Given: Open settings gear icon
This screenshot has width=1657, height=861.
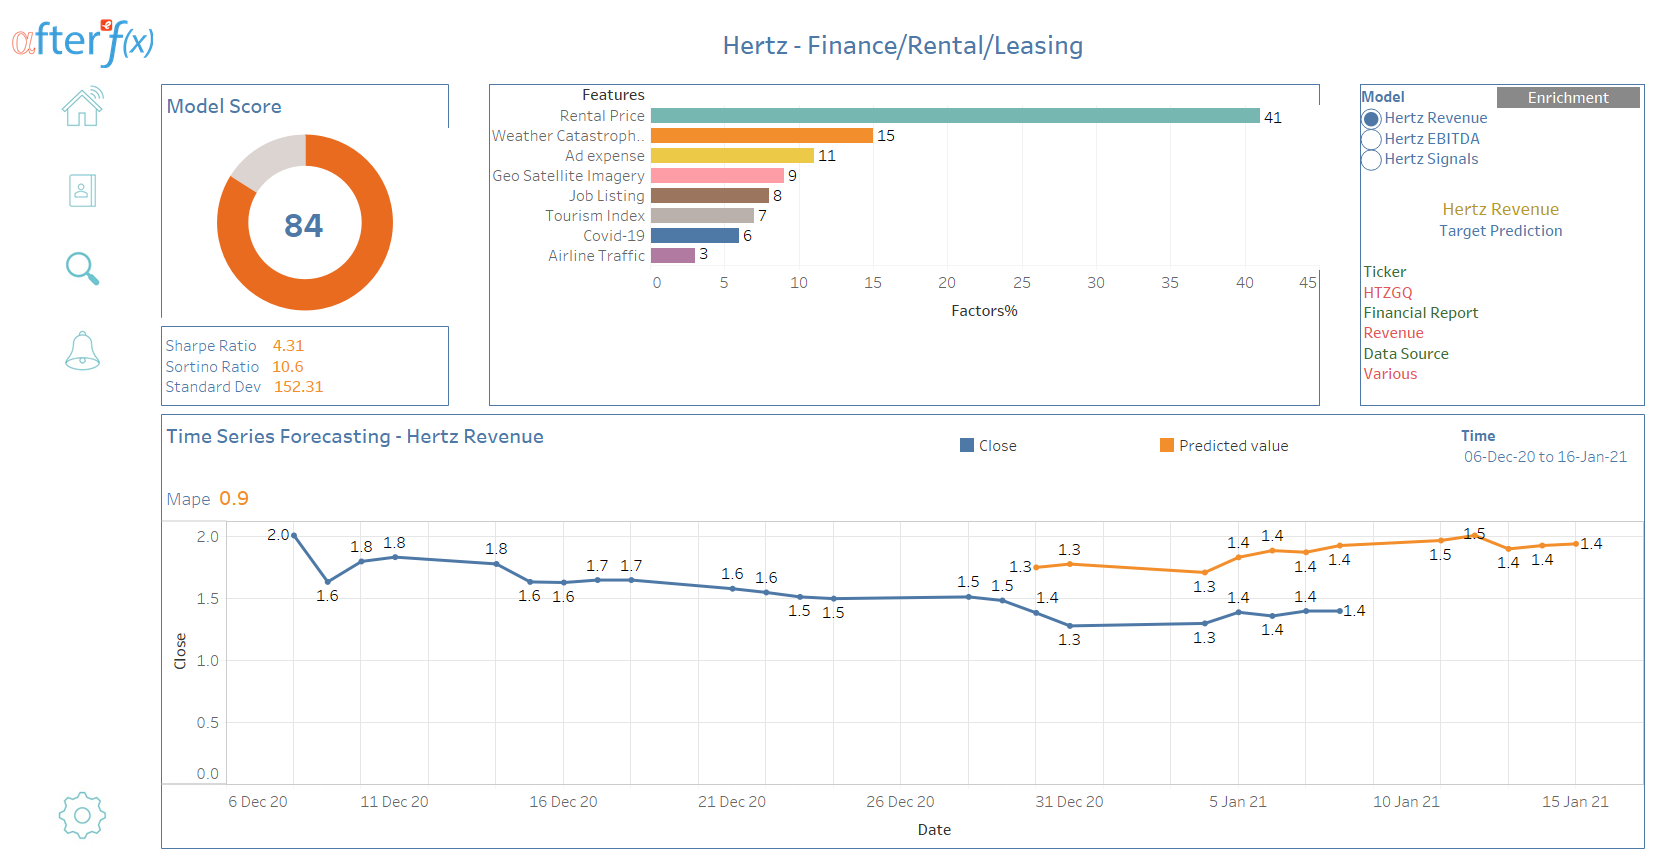Looking at the screenshot, I should (82, 815).
